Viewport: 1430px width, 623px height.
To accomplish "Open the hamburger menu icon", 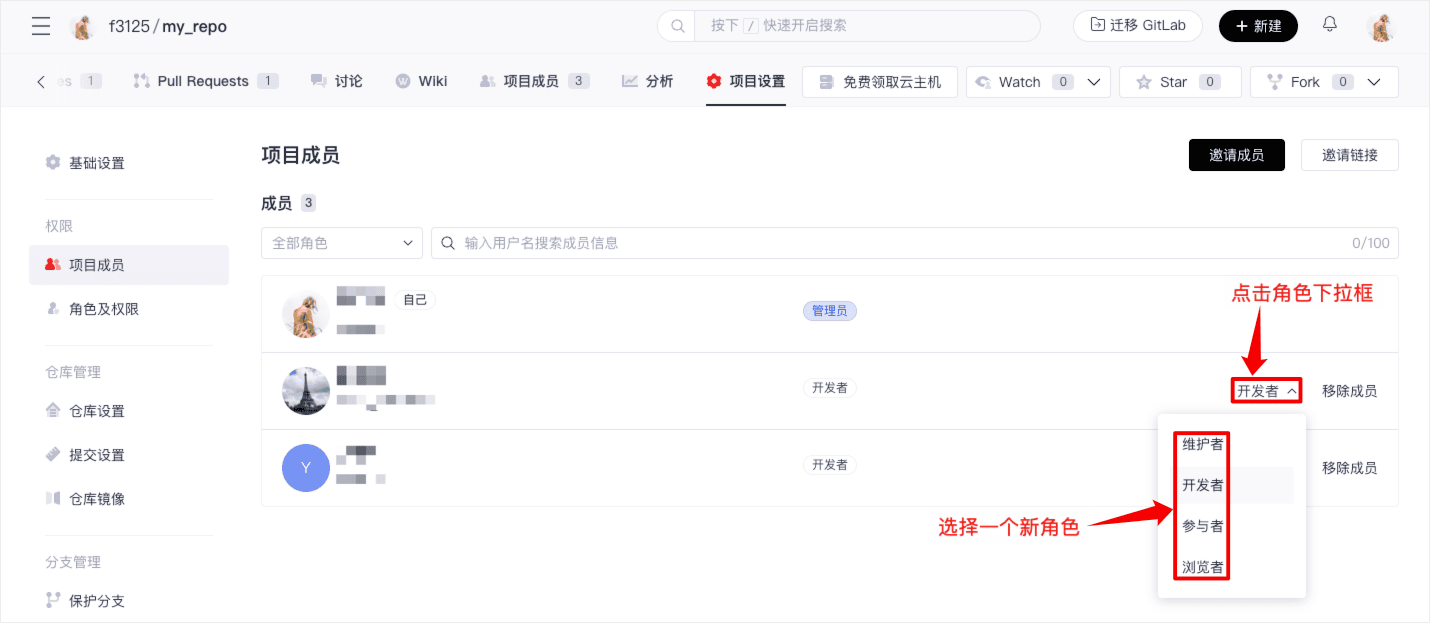I will [x=41, y=27].
